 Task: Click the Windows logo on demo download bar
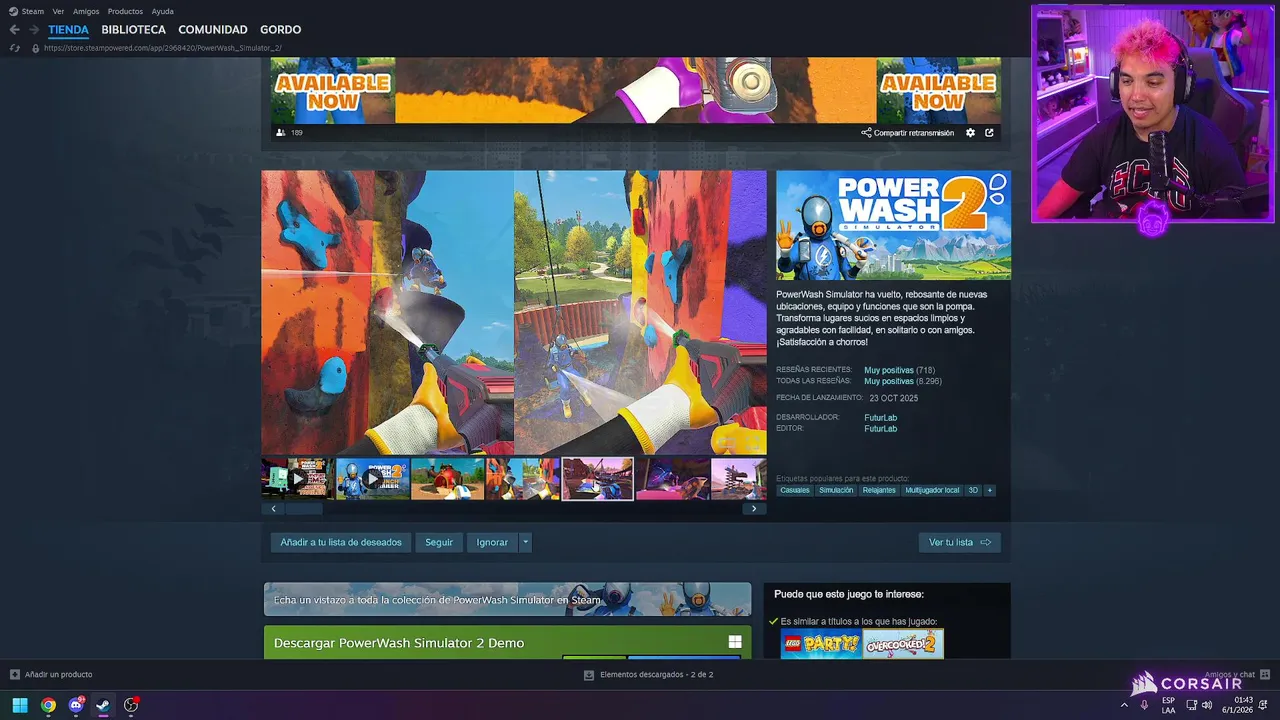click(735, 642)
